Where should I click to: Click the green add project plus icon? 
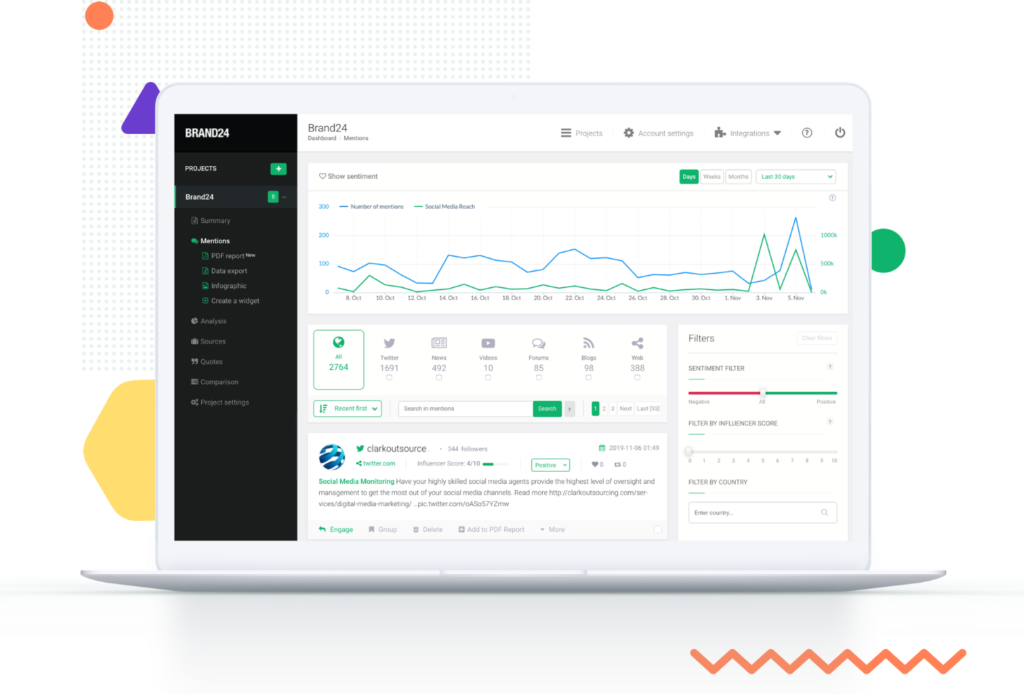[278, 168]
